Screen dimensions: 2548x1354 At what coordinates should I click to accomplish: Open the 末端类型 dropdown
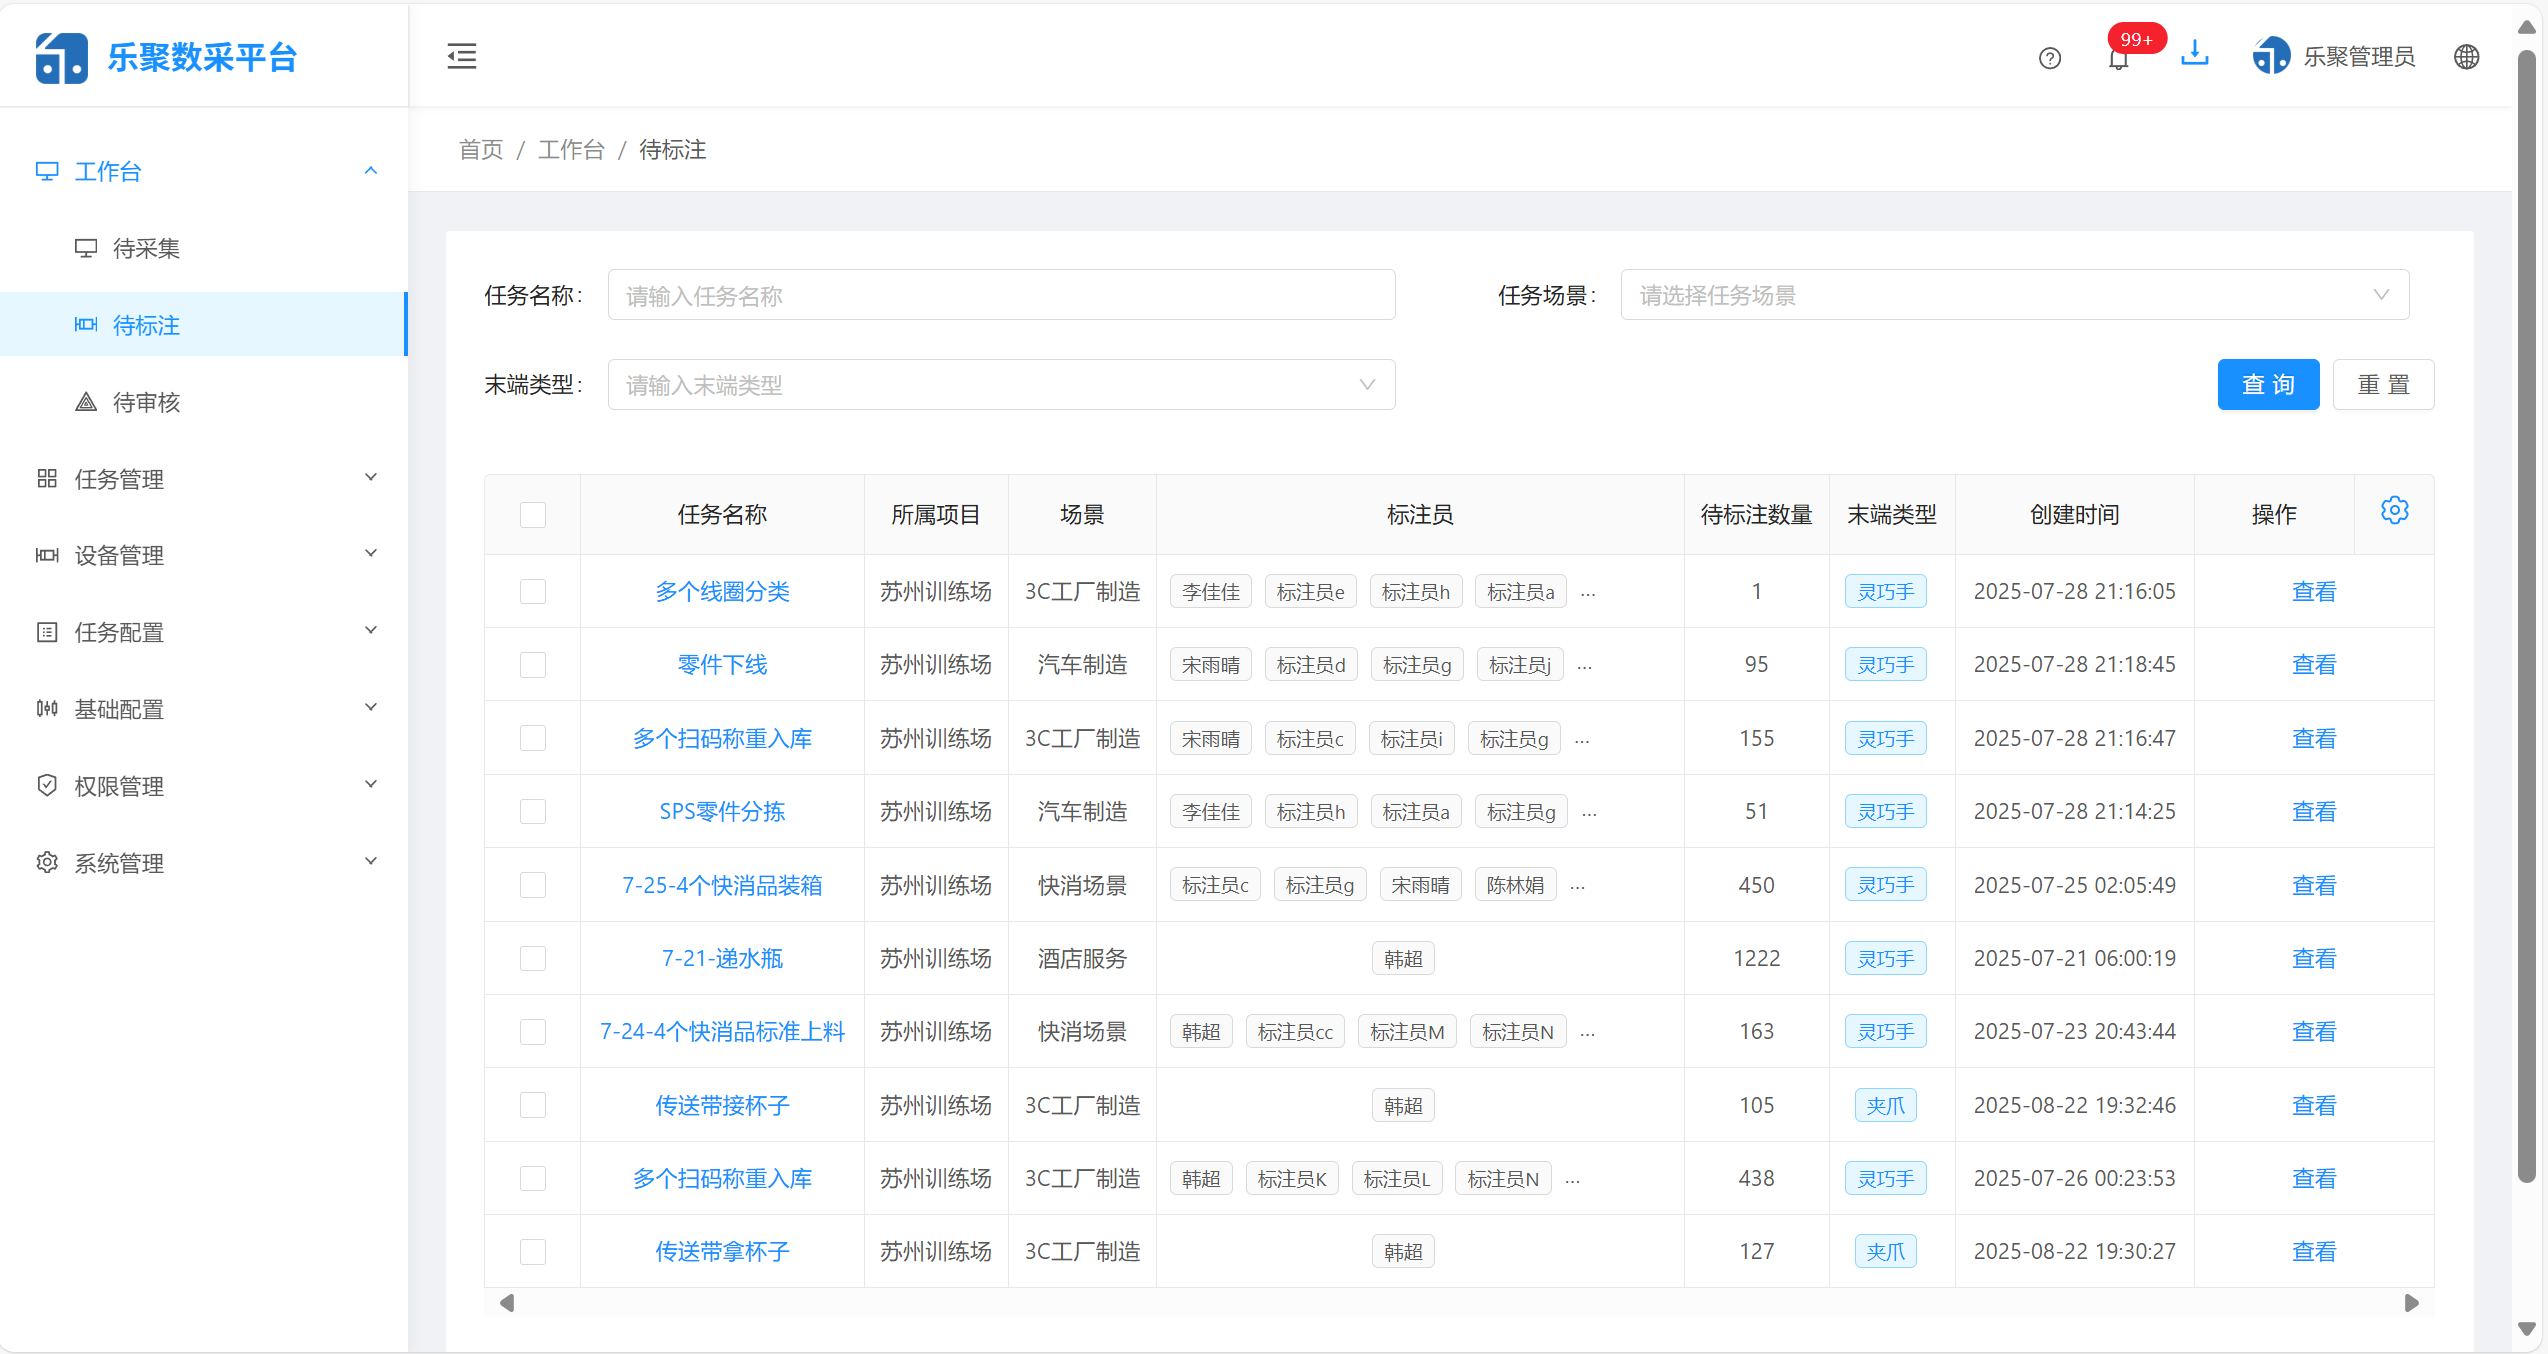1001,384
